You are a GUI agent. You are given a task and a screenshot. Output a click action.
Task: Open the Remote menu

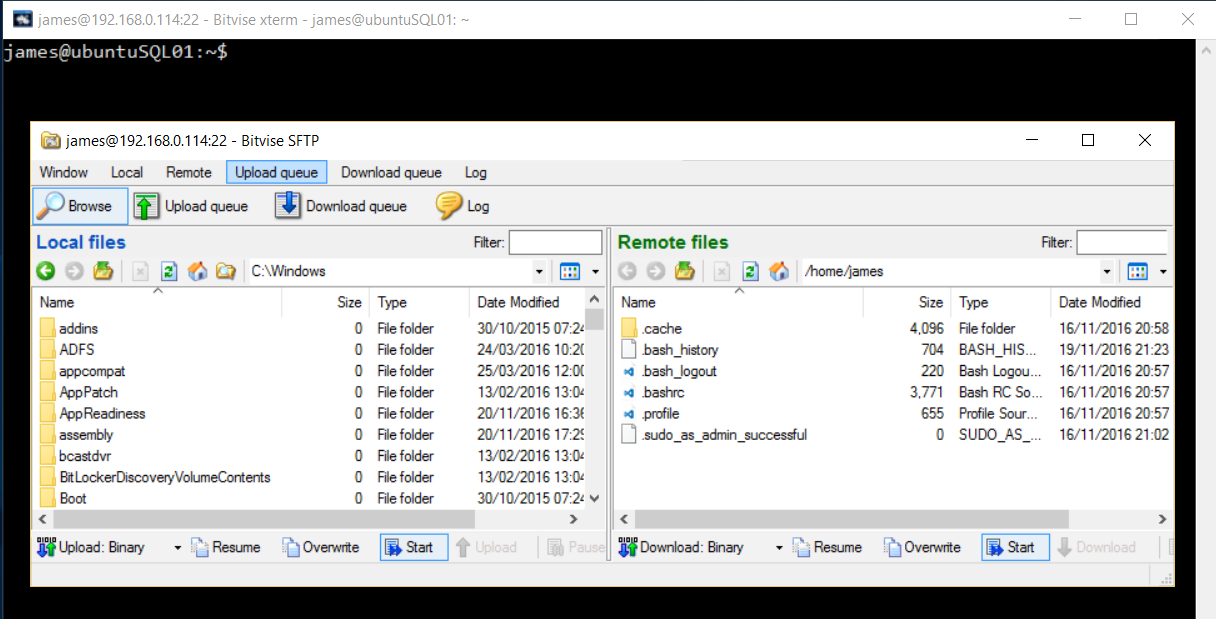(x=189, y=172)
